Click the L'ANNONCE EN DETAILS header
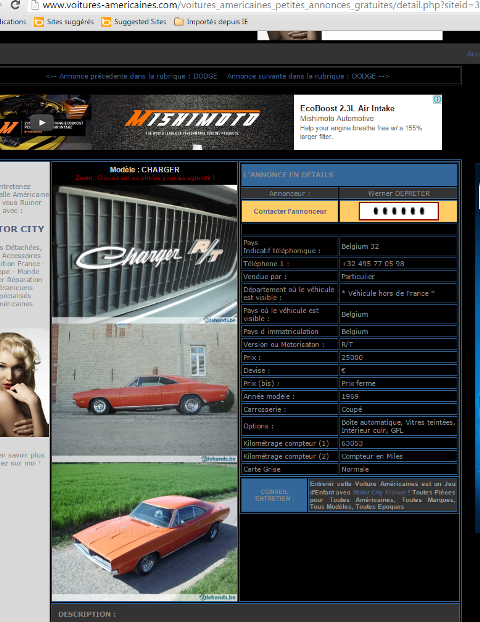This screenshot has height=622, width=480. pyautogui.click(x=349, y=175)
